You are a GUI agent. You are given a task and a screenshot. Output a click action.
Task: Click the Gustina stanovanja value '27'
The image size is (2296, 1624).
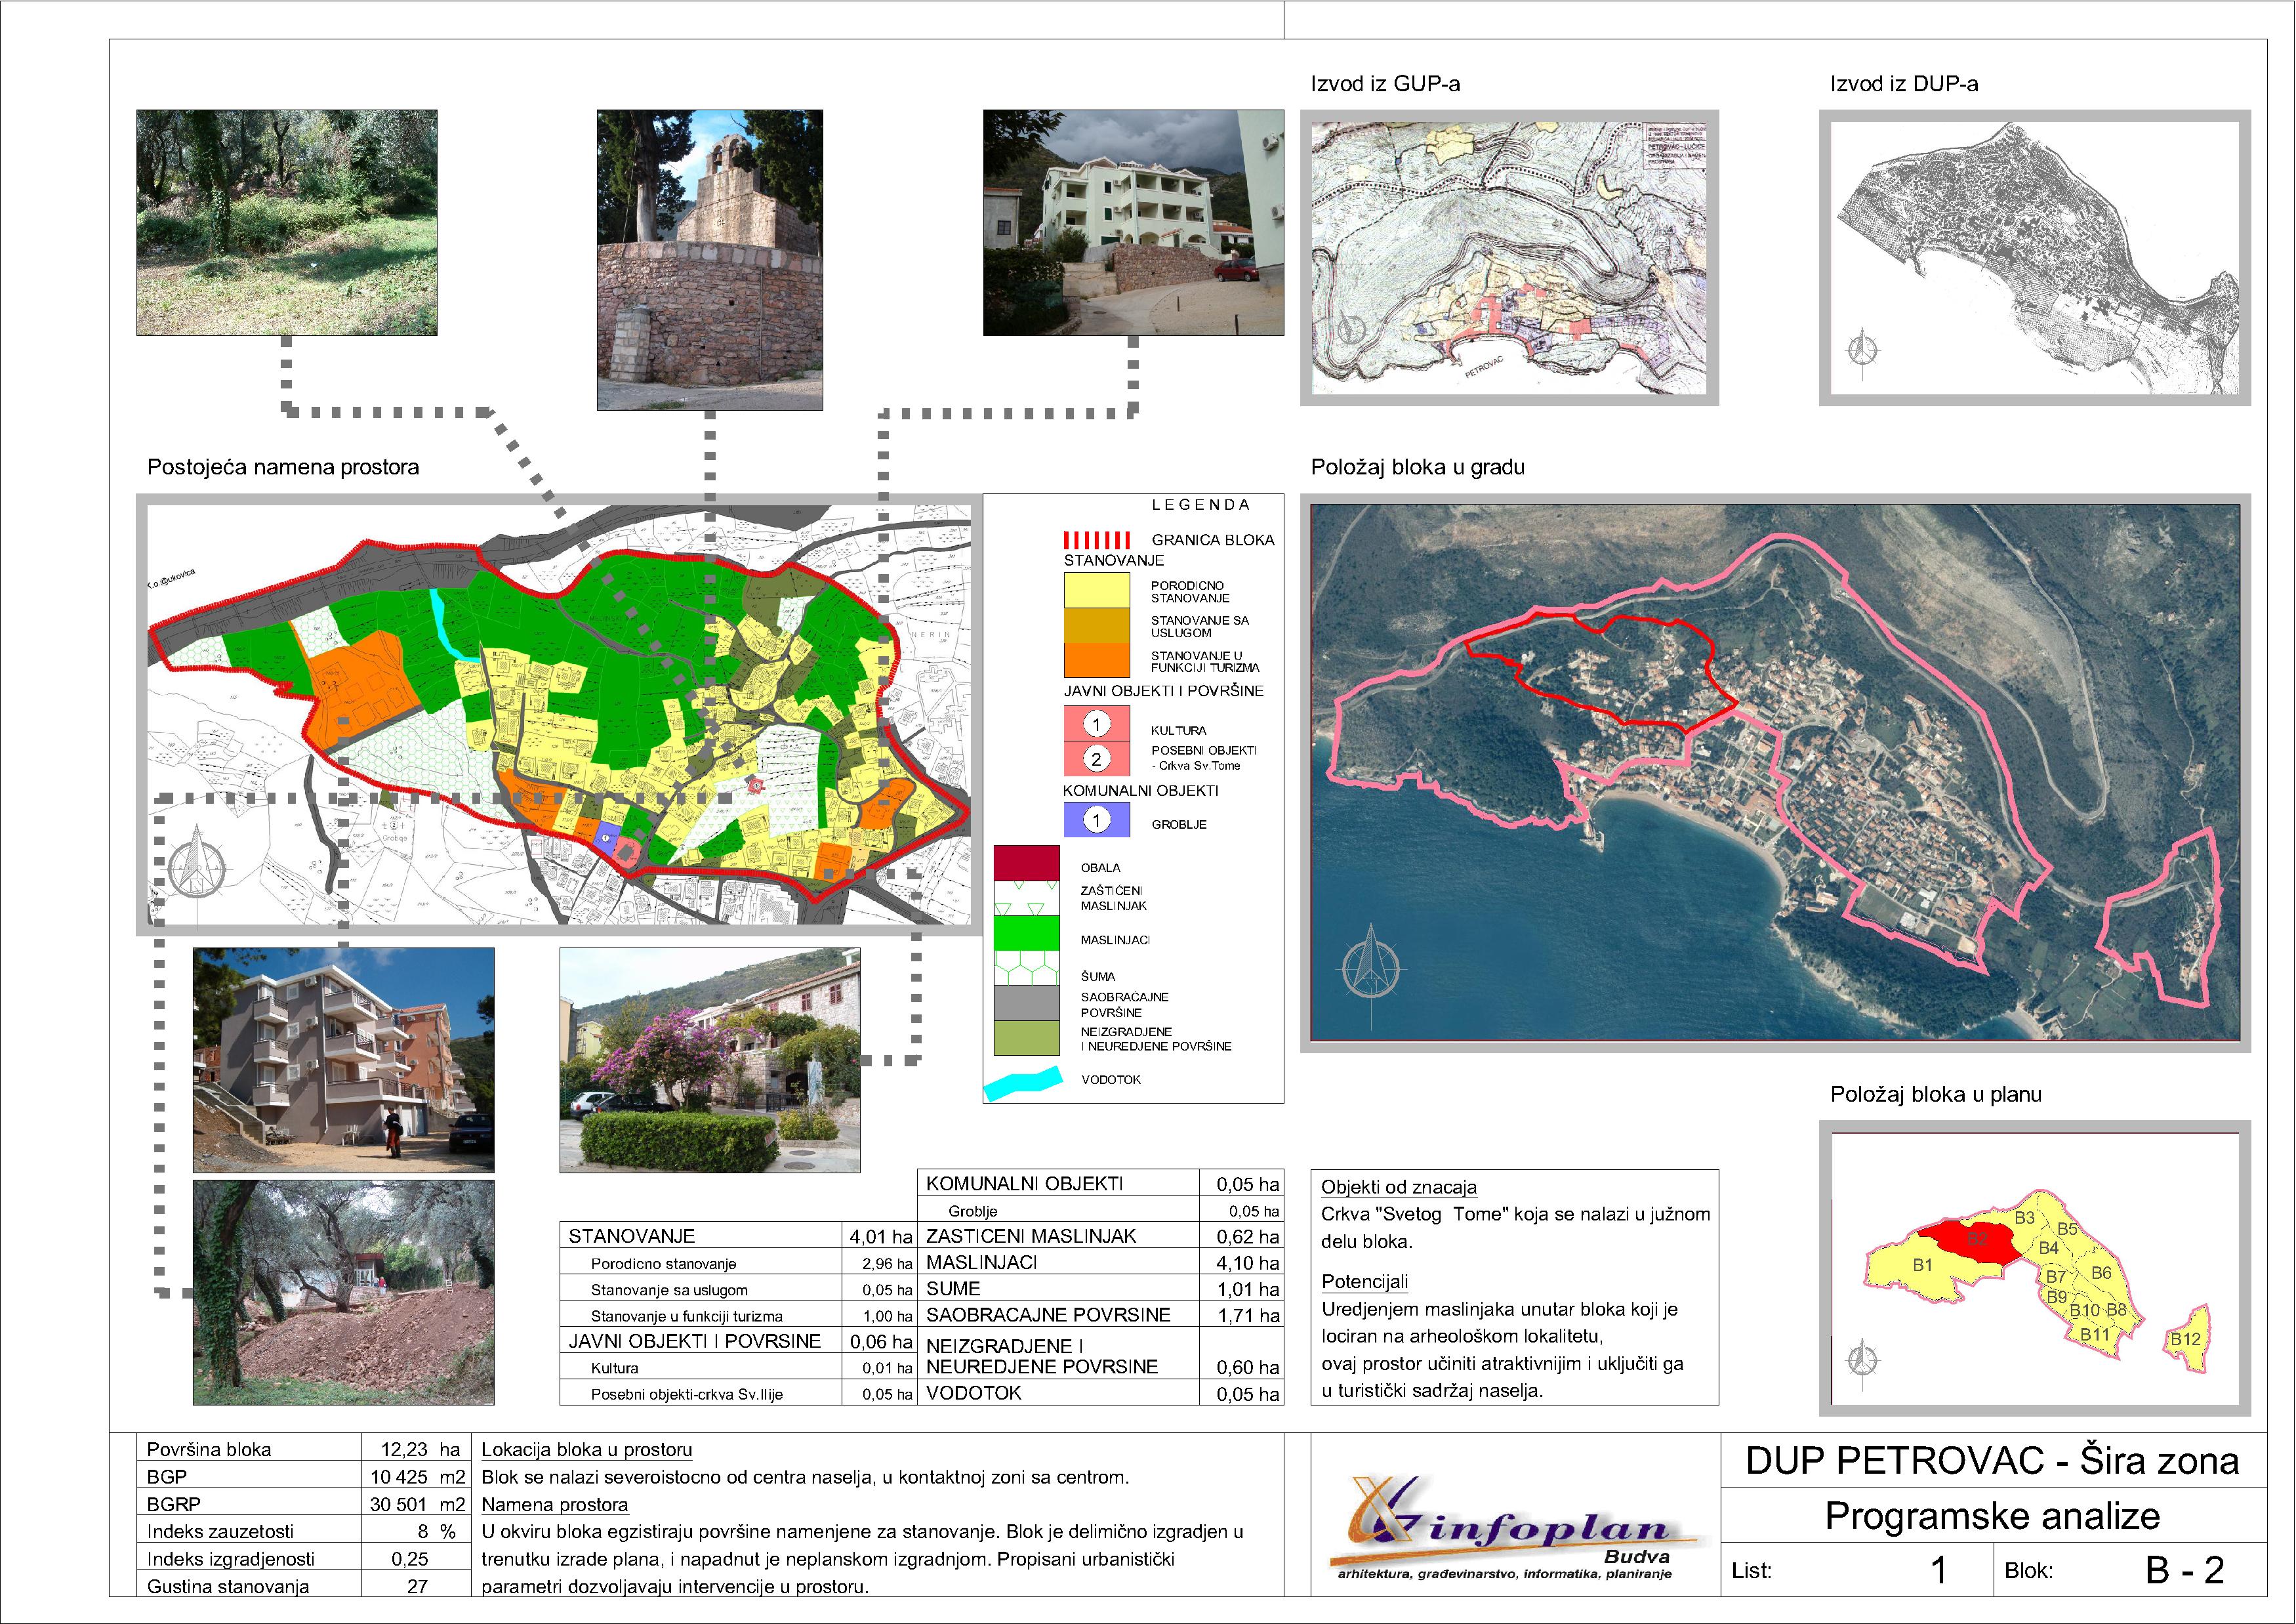point(418,1586)
